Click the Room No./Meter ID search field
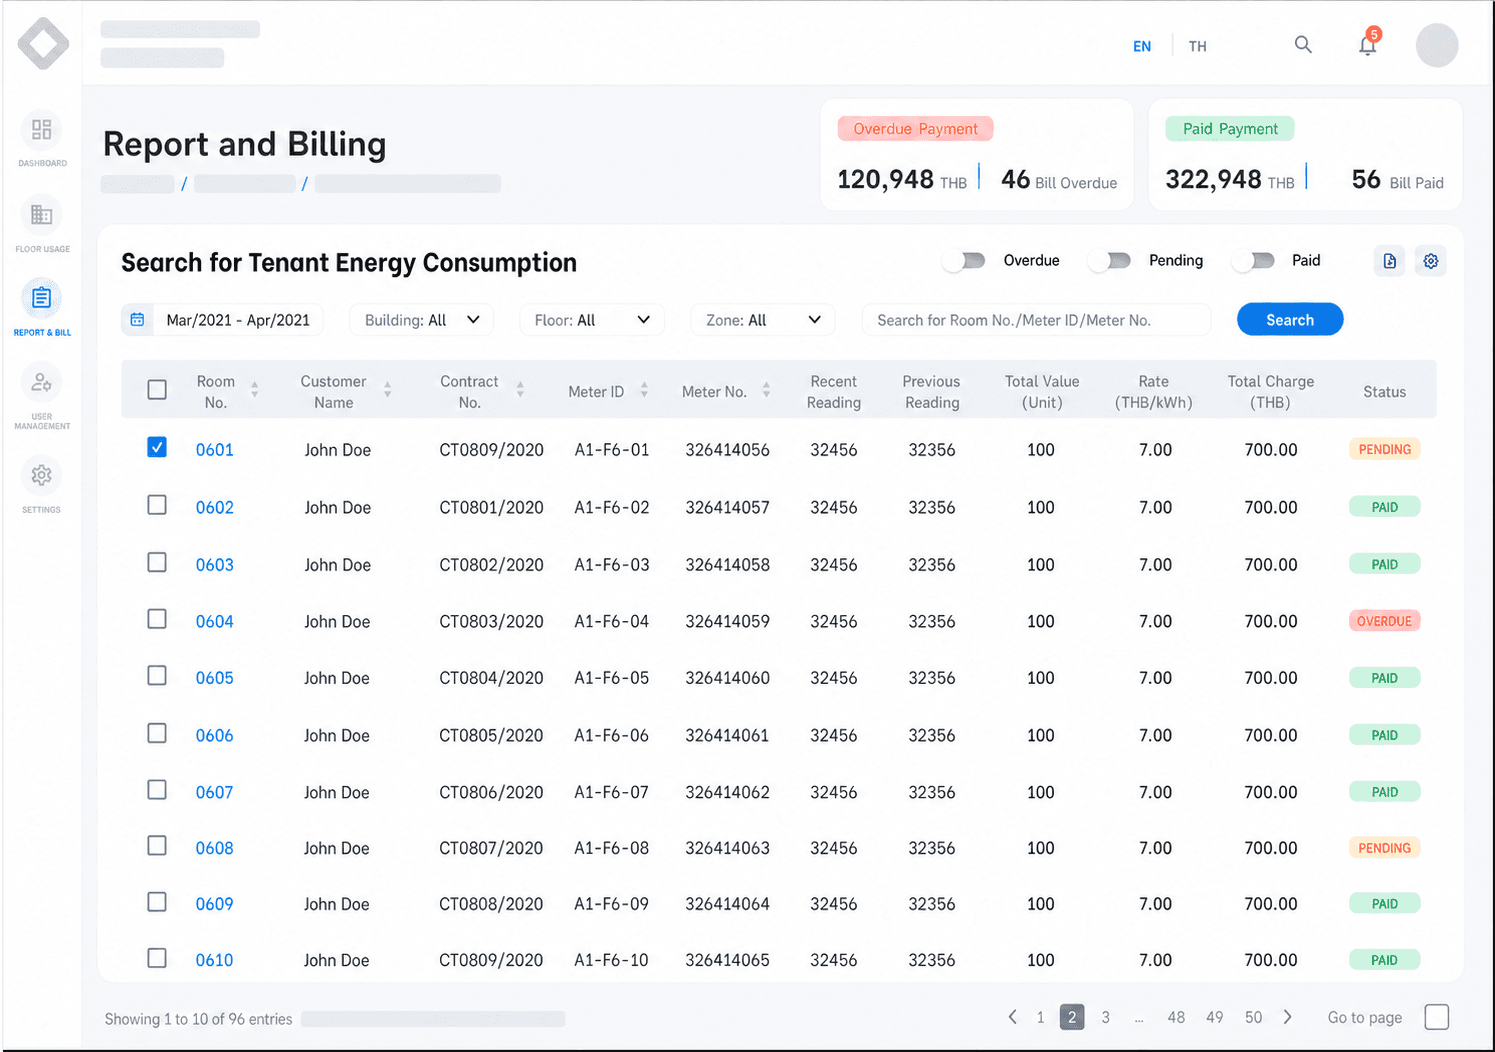The image size is (1495, 1052). (1036, 320)
